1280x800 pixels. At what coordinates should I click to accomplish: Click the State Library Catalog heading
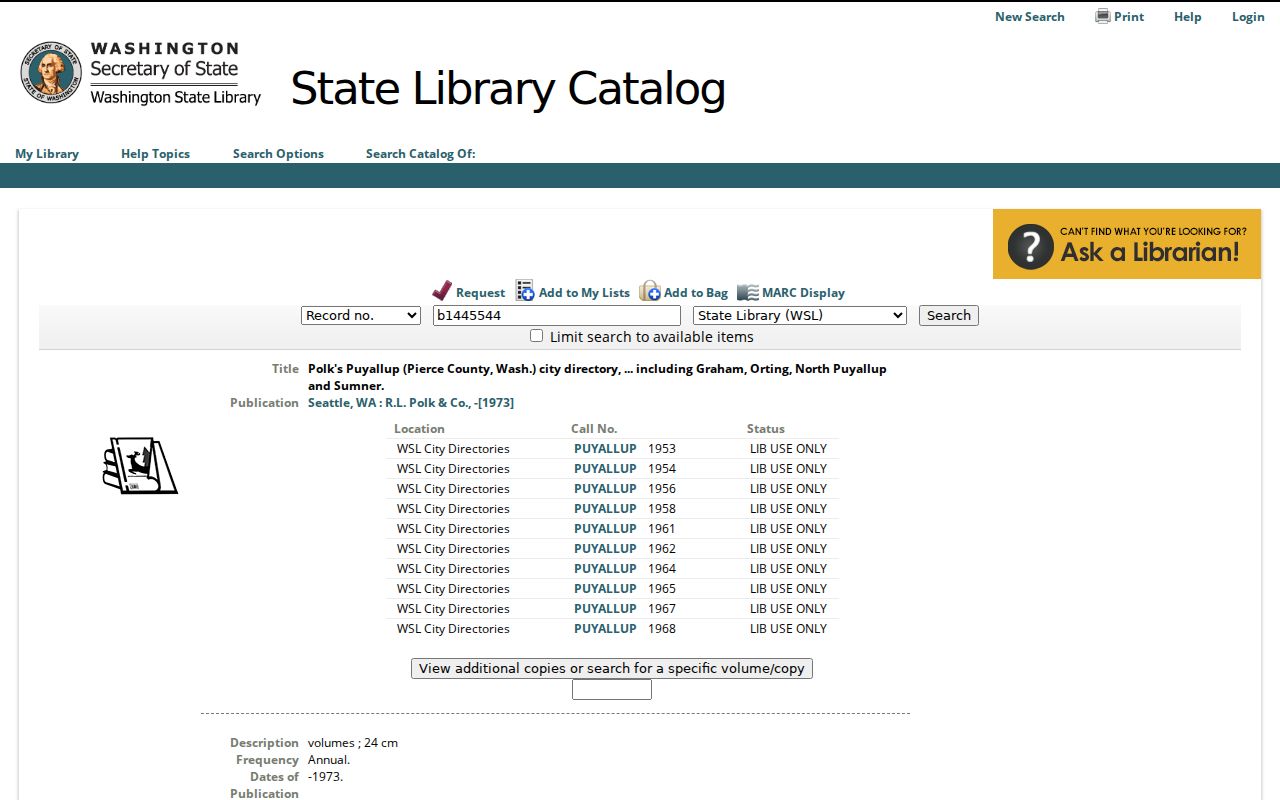[x=508, y=88]
